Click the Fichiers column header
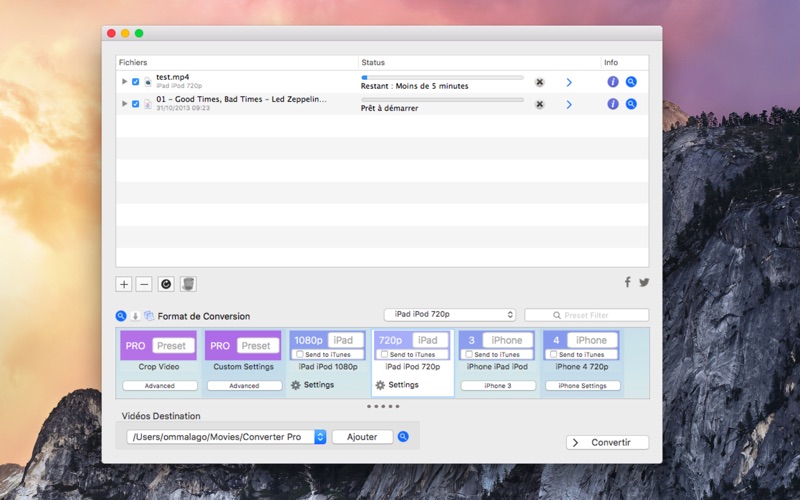This screenshot has width=800, height=500. [133, 62]
